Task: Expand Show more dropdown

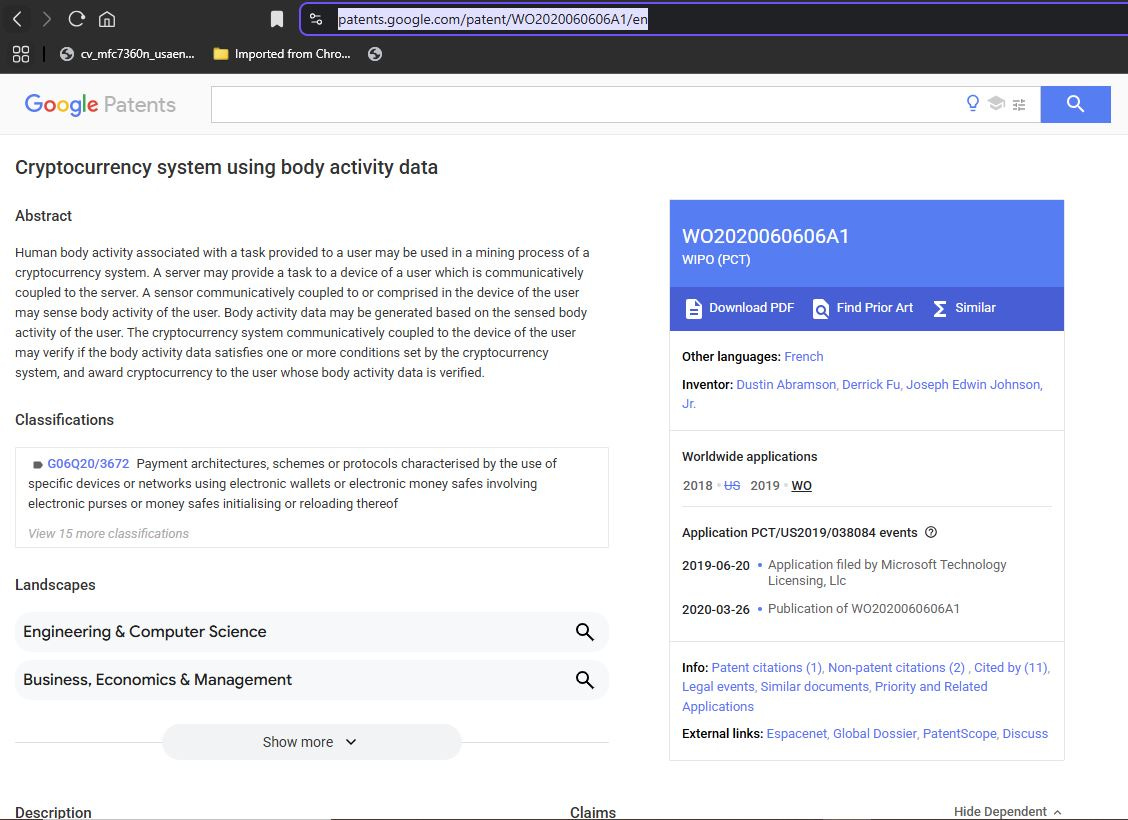Action: (311, 742)
